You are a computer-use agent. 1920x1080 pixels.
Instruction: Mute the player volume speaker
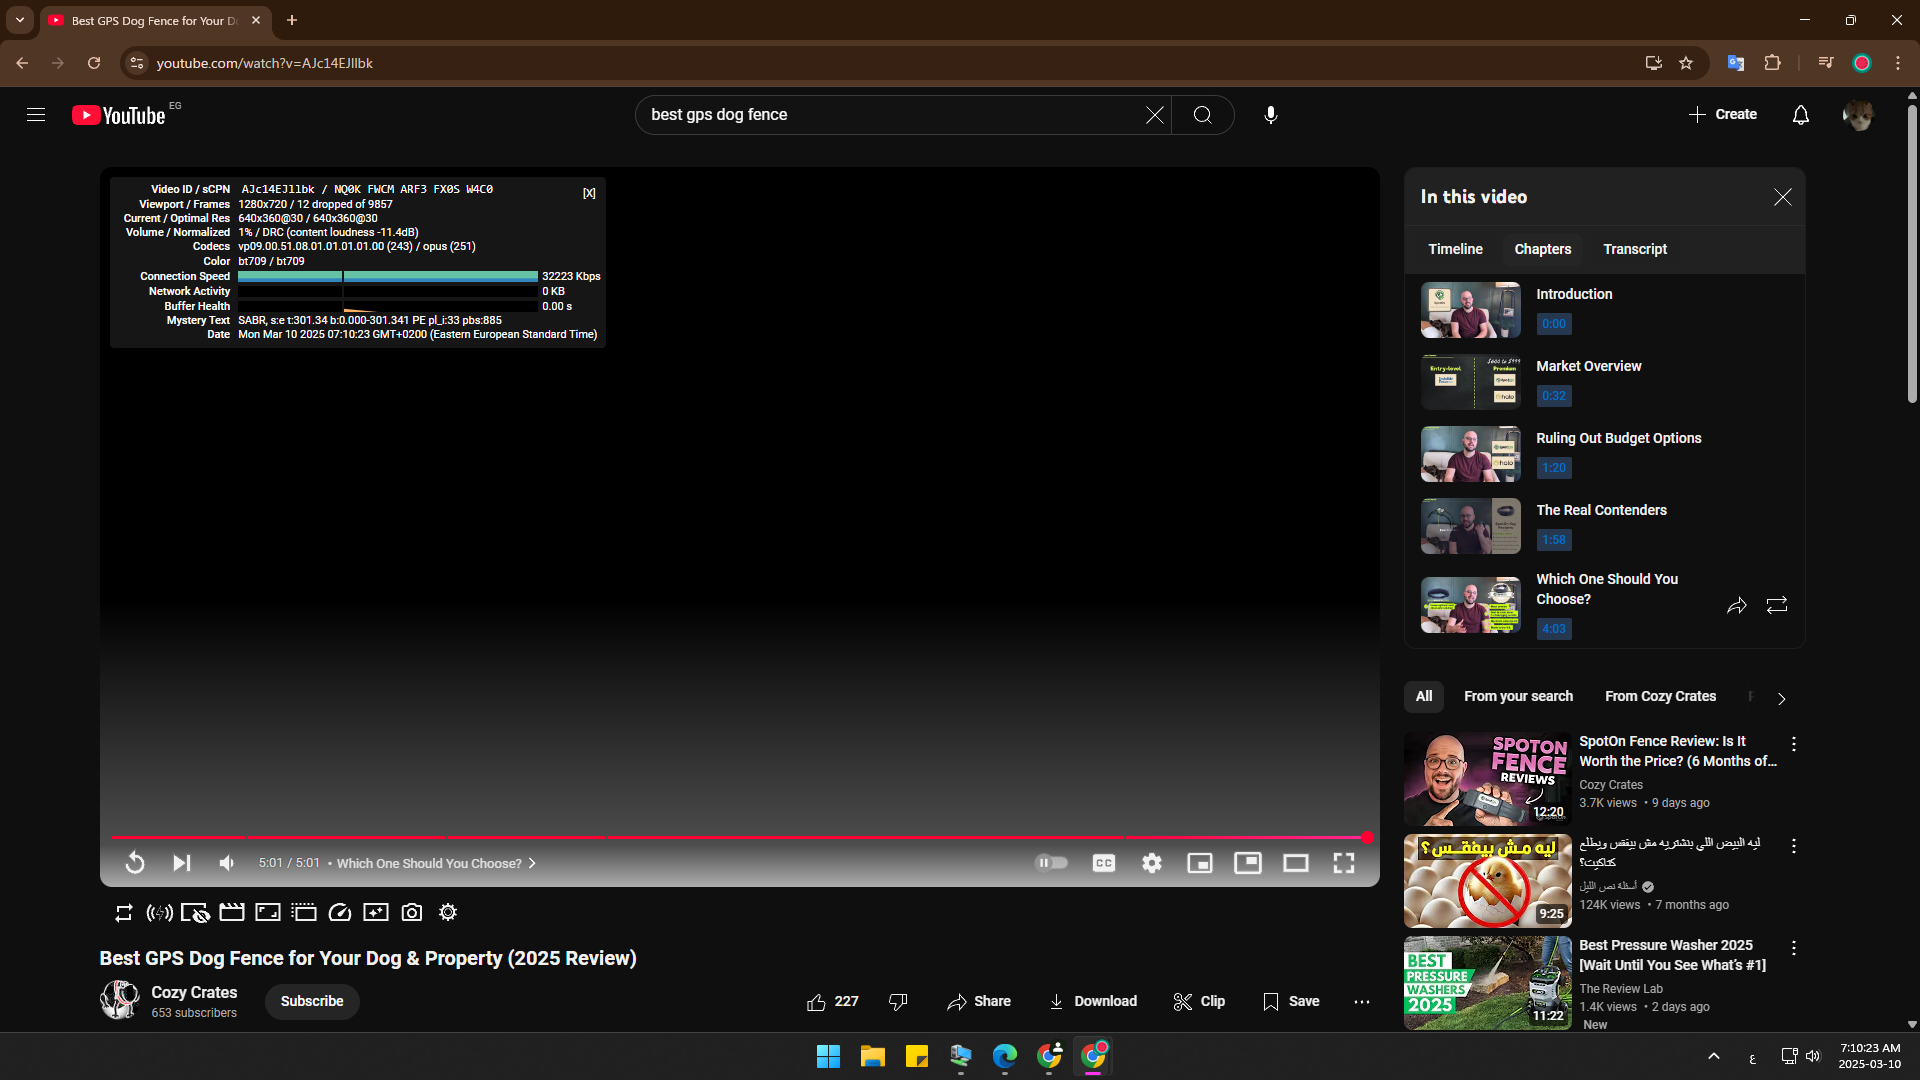[x=227, y=863]
